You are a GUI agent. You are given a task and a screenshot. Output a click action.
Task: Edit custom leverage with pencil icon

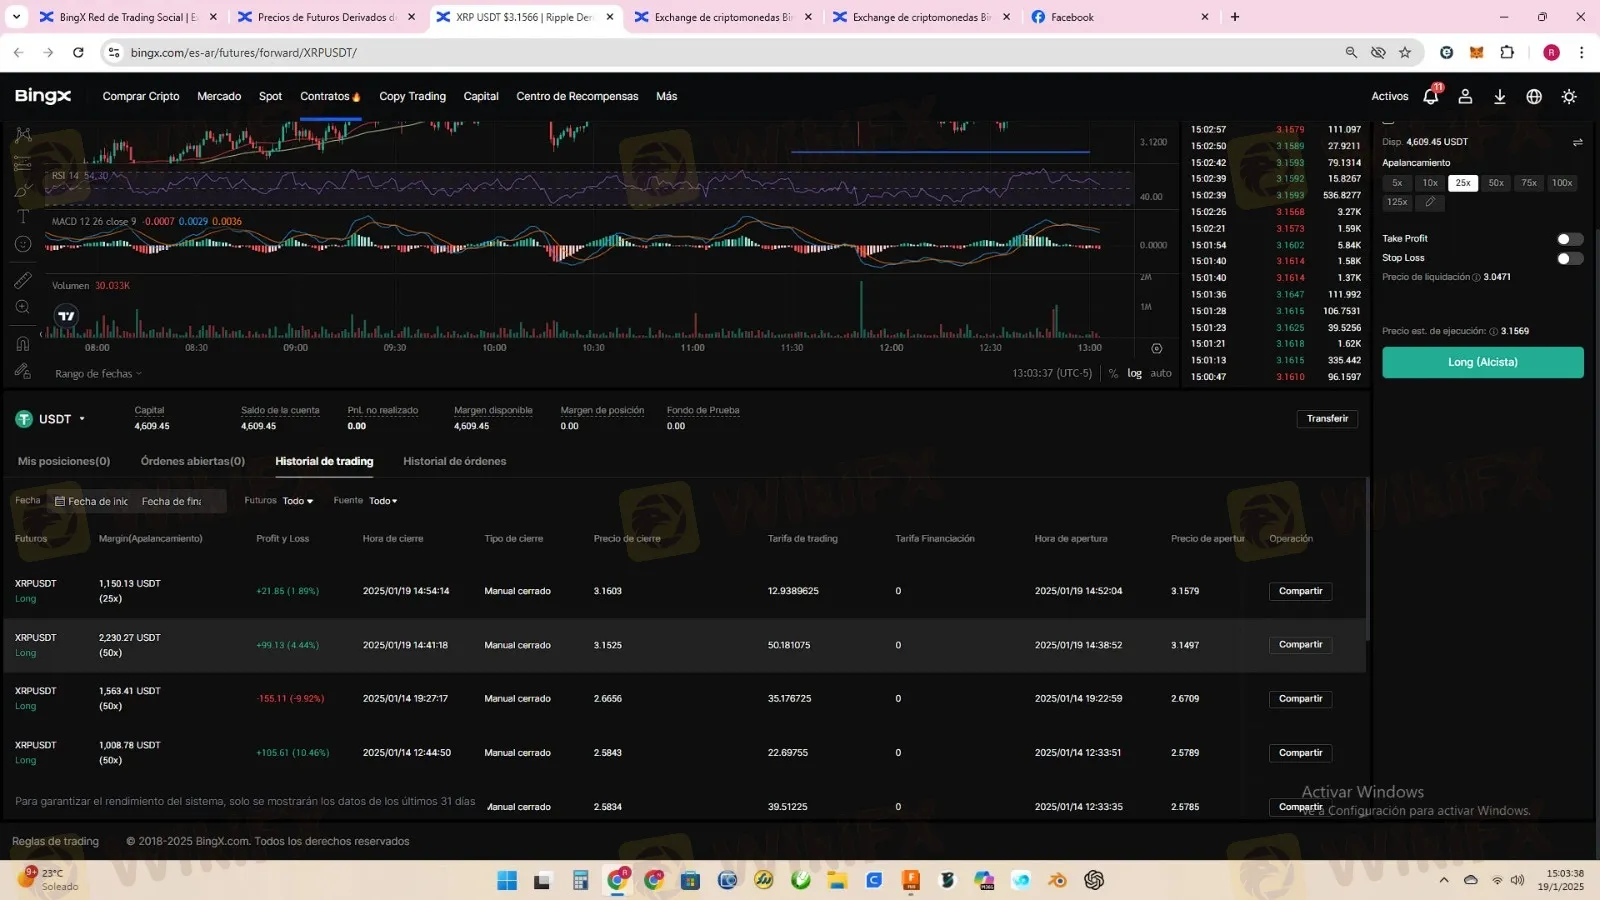click(1430, 202)
